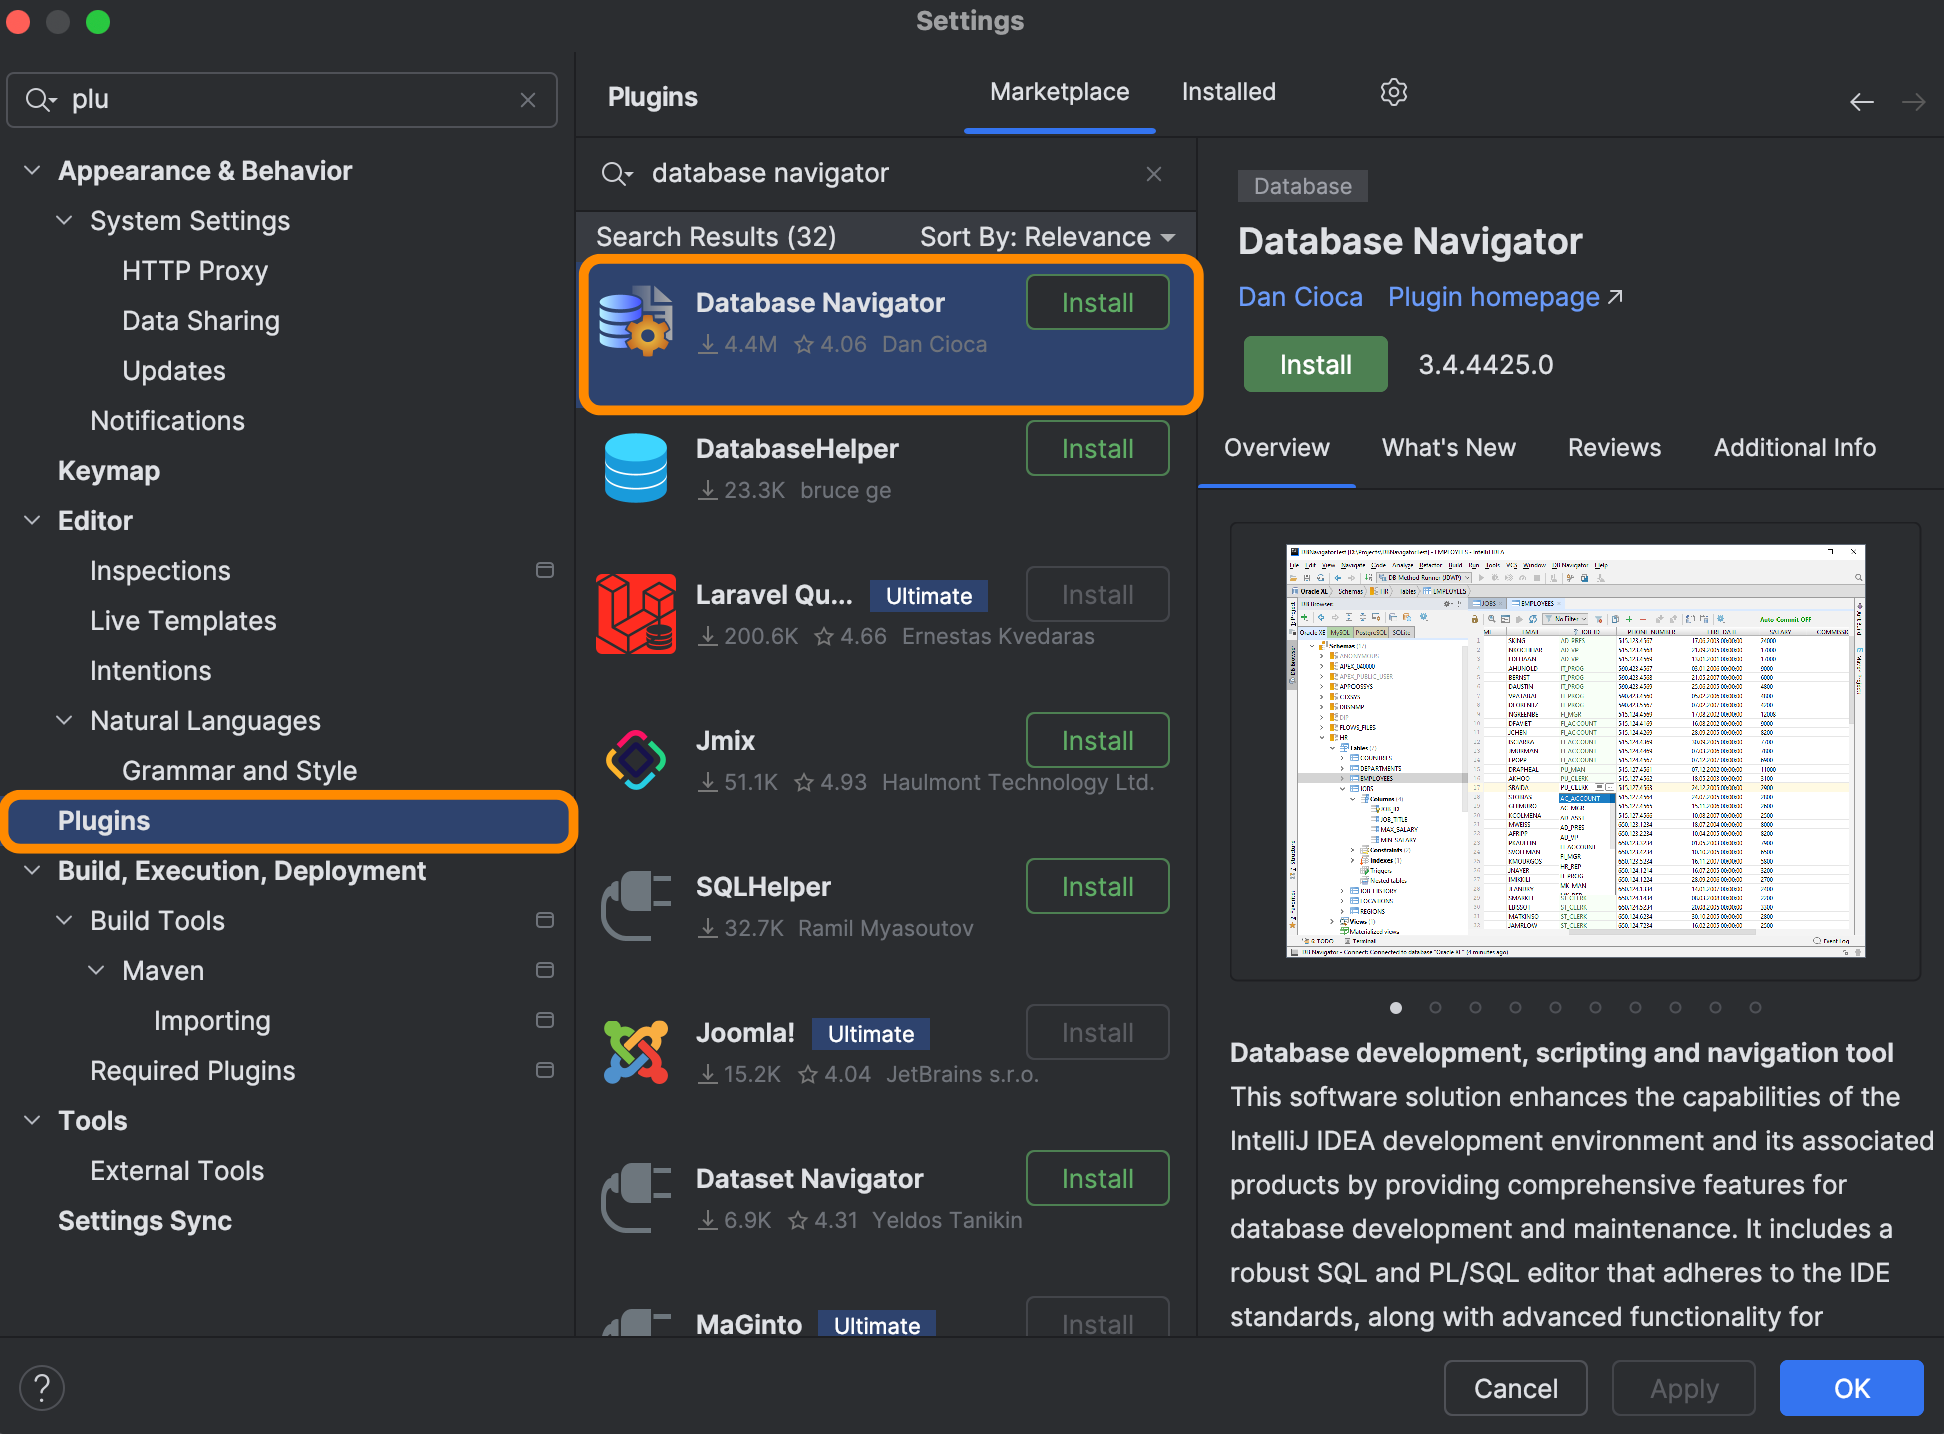Collapse the Build Tools node
The image size is (1944, 1434).
click(64, 921)
